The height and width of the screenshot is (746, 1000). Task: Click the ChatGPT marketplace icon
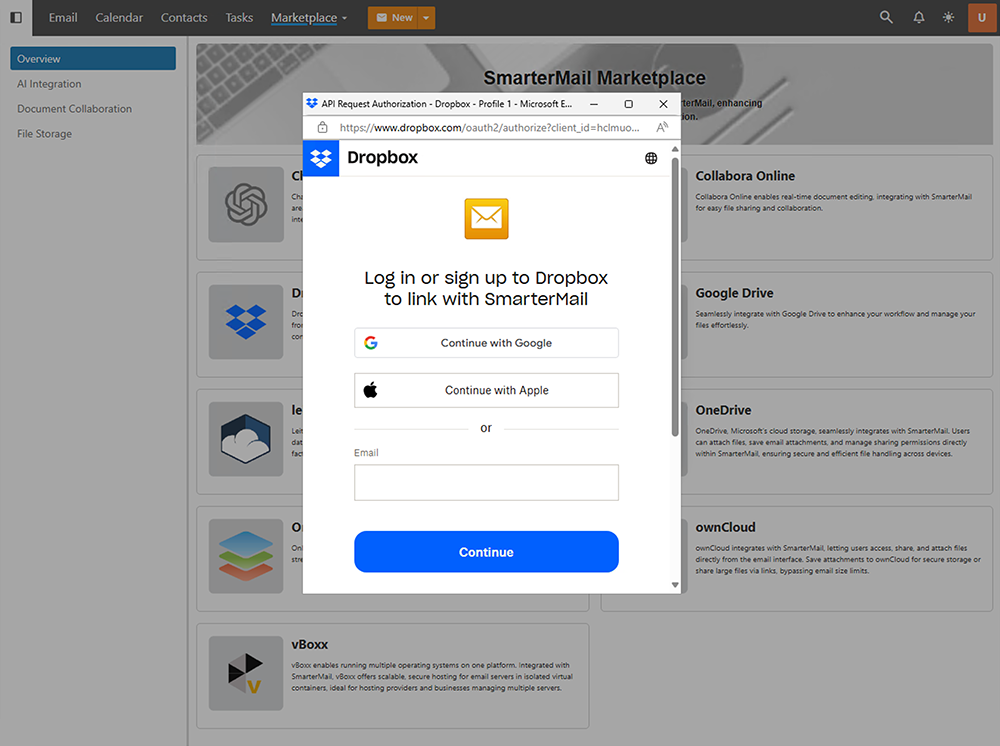(246, 204)
